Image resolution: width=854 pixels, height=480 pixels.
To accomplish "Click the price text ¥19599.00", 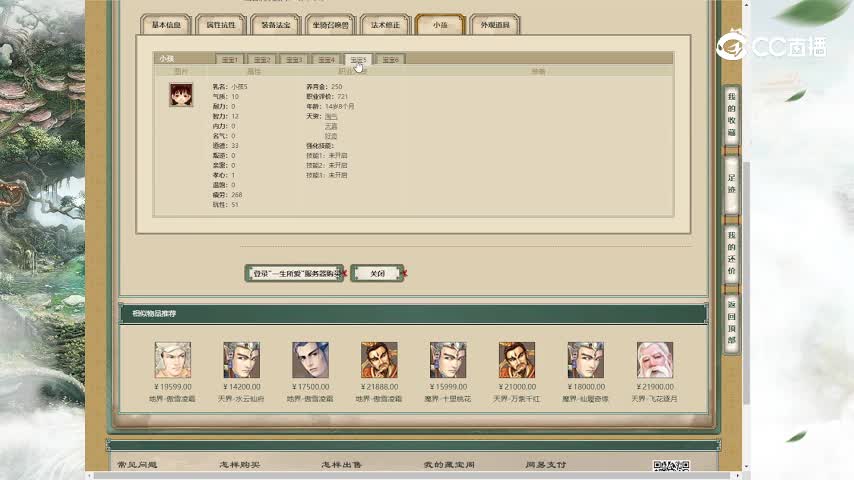I will [x=173, y=387].
